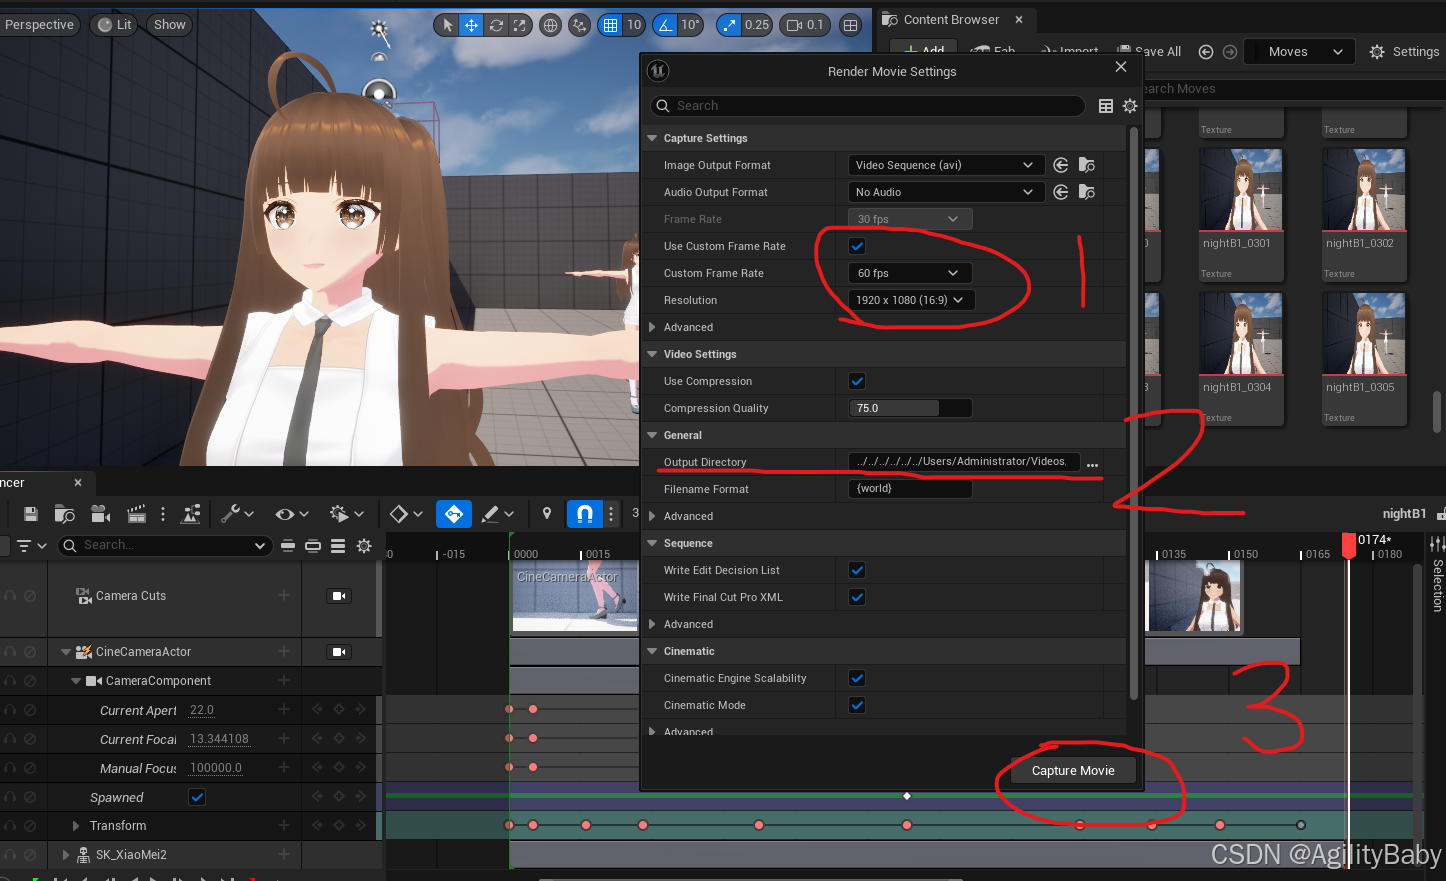Viewport: 1446px width, 881px height.
Task: Open key options diamond menu
Action: (405, 514)
